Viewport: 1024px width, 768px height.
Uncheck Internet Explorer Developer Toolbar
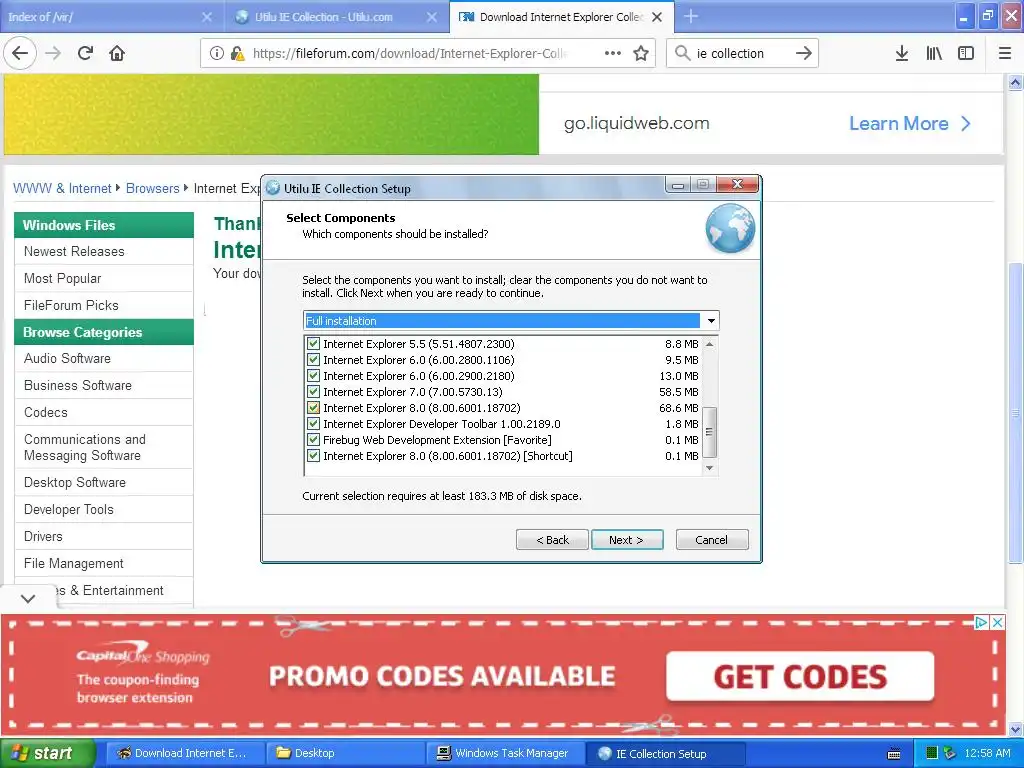click(x=313, y=424)
